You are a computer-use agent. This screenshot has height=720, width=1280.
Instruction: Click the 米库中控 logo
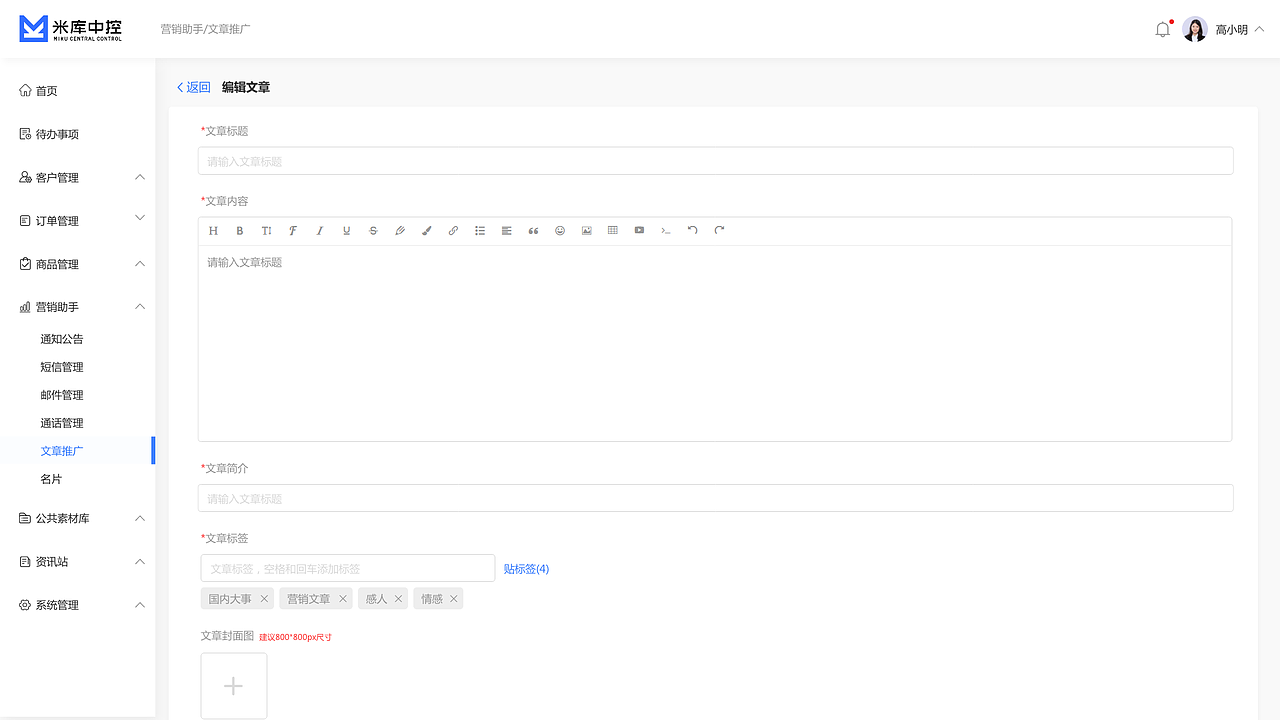pos(71,29)
